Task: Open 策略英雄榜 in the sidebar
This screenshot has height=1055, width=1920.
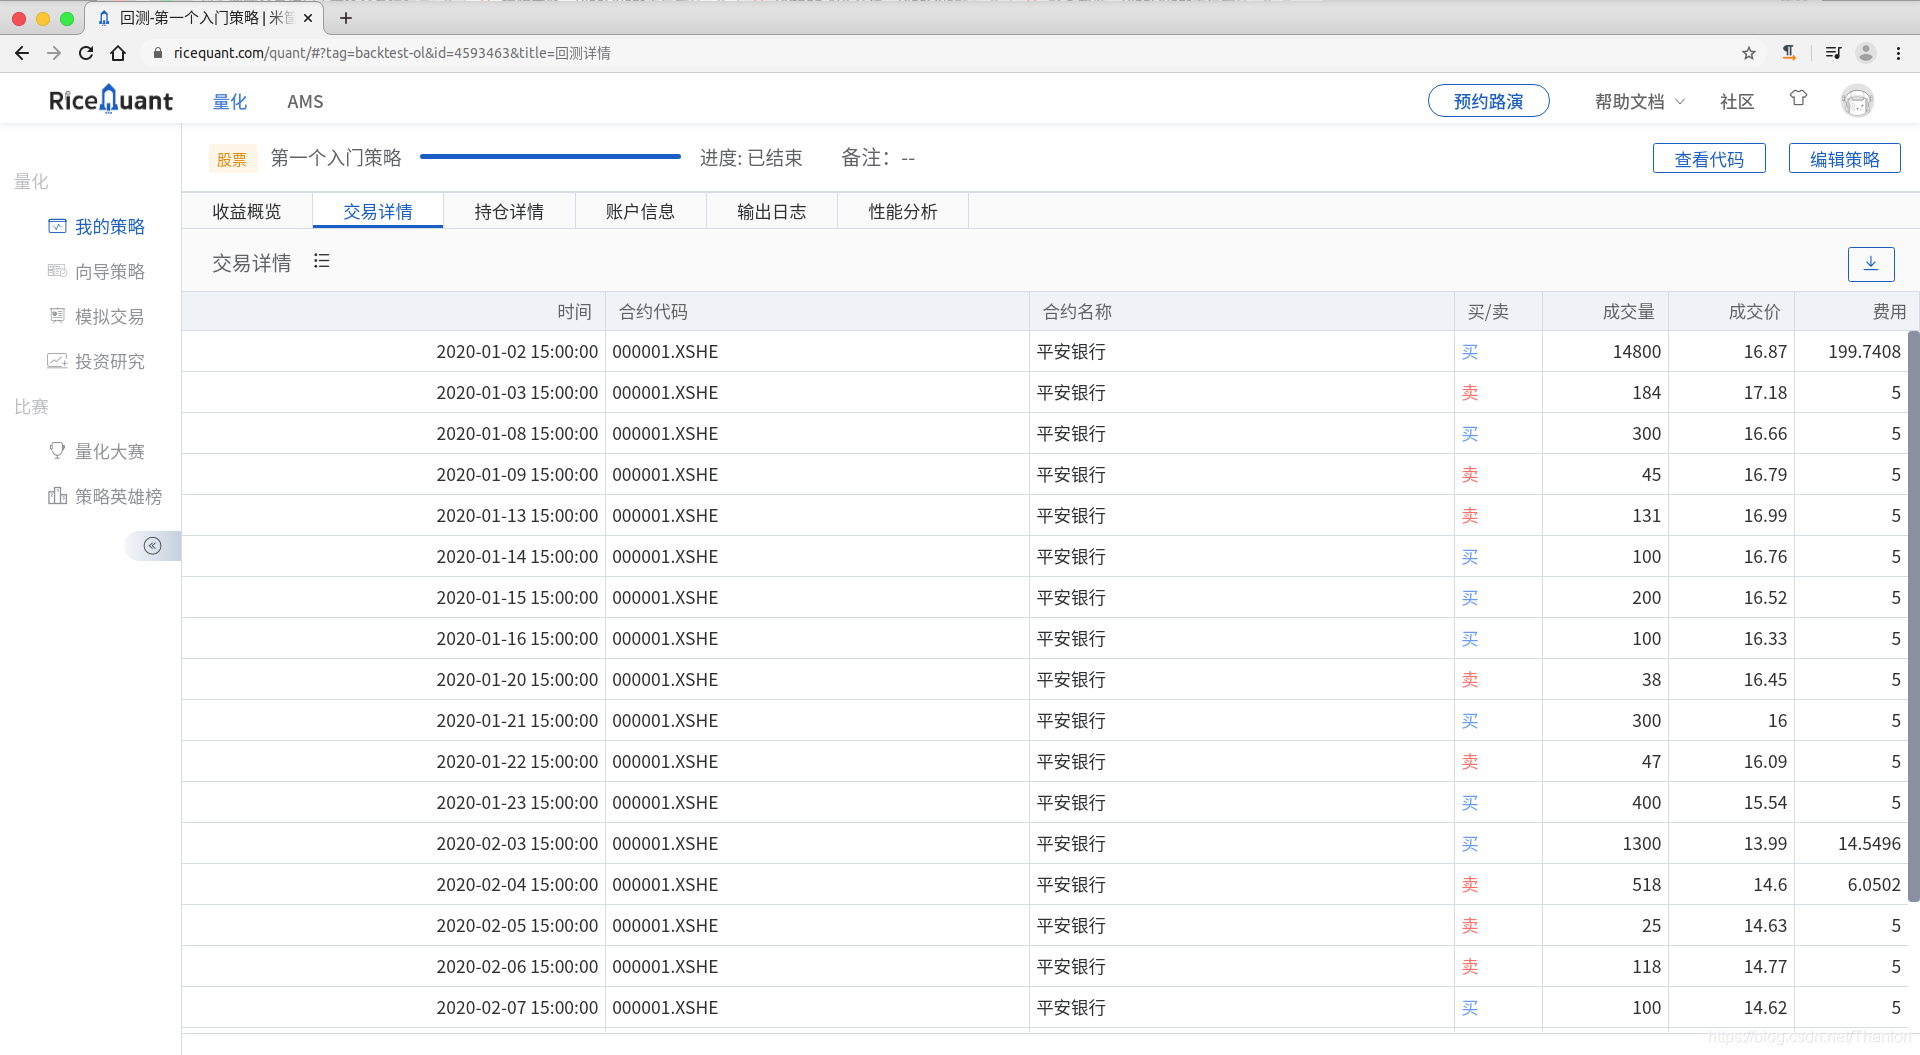Action: coord(105,497)
